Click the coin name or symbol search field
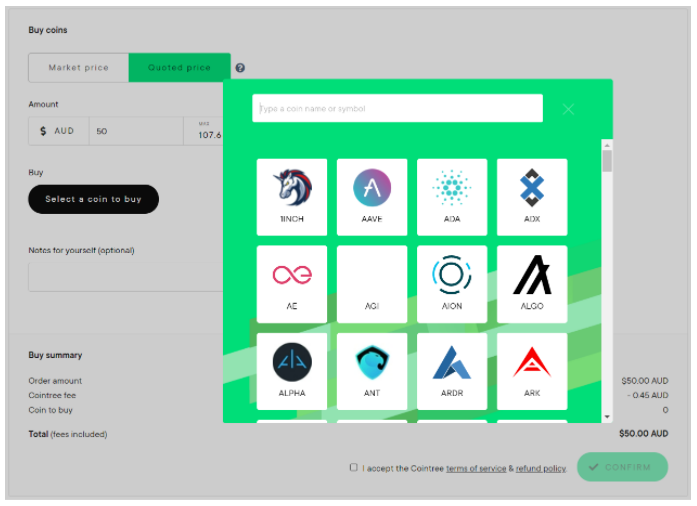 [397, 108]
